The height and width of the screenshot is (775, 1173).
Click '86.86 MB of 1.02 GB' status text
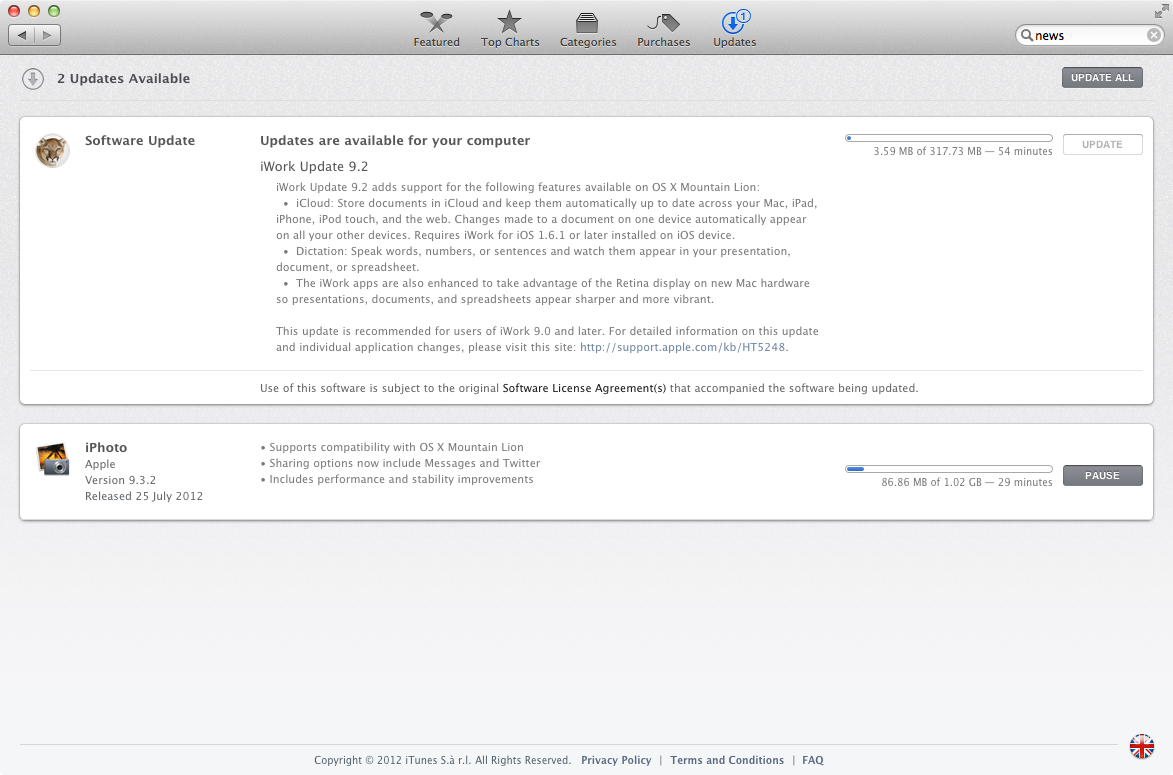931,483
